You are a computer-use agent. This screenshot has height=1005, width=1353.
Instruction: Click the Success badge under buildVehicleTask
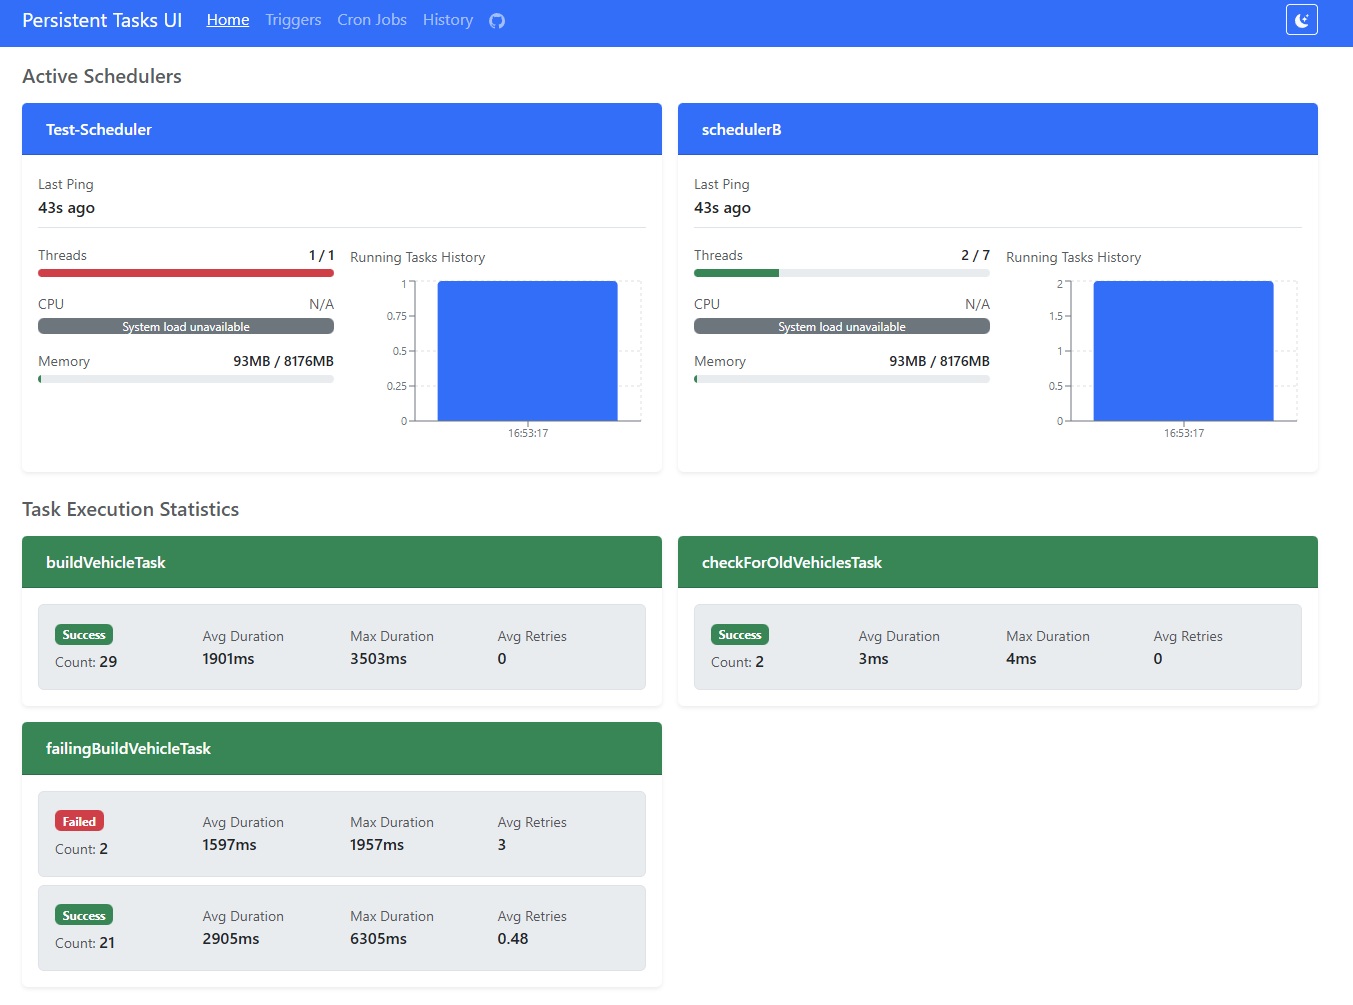83,635
